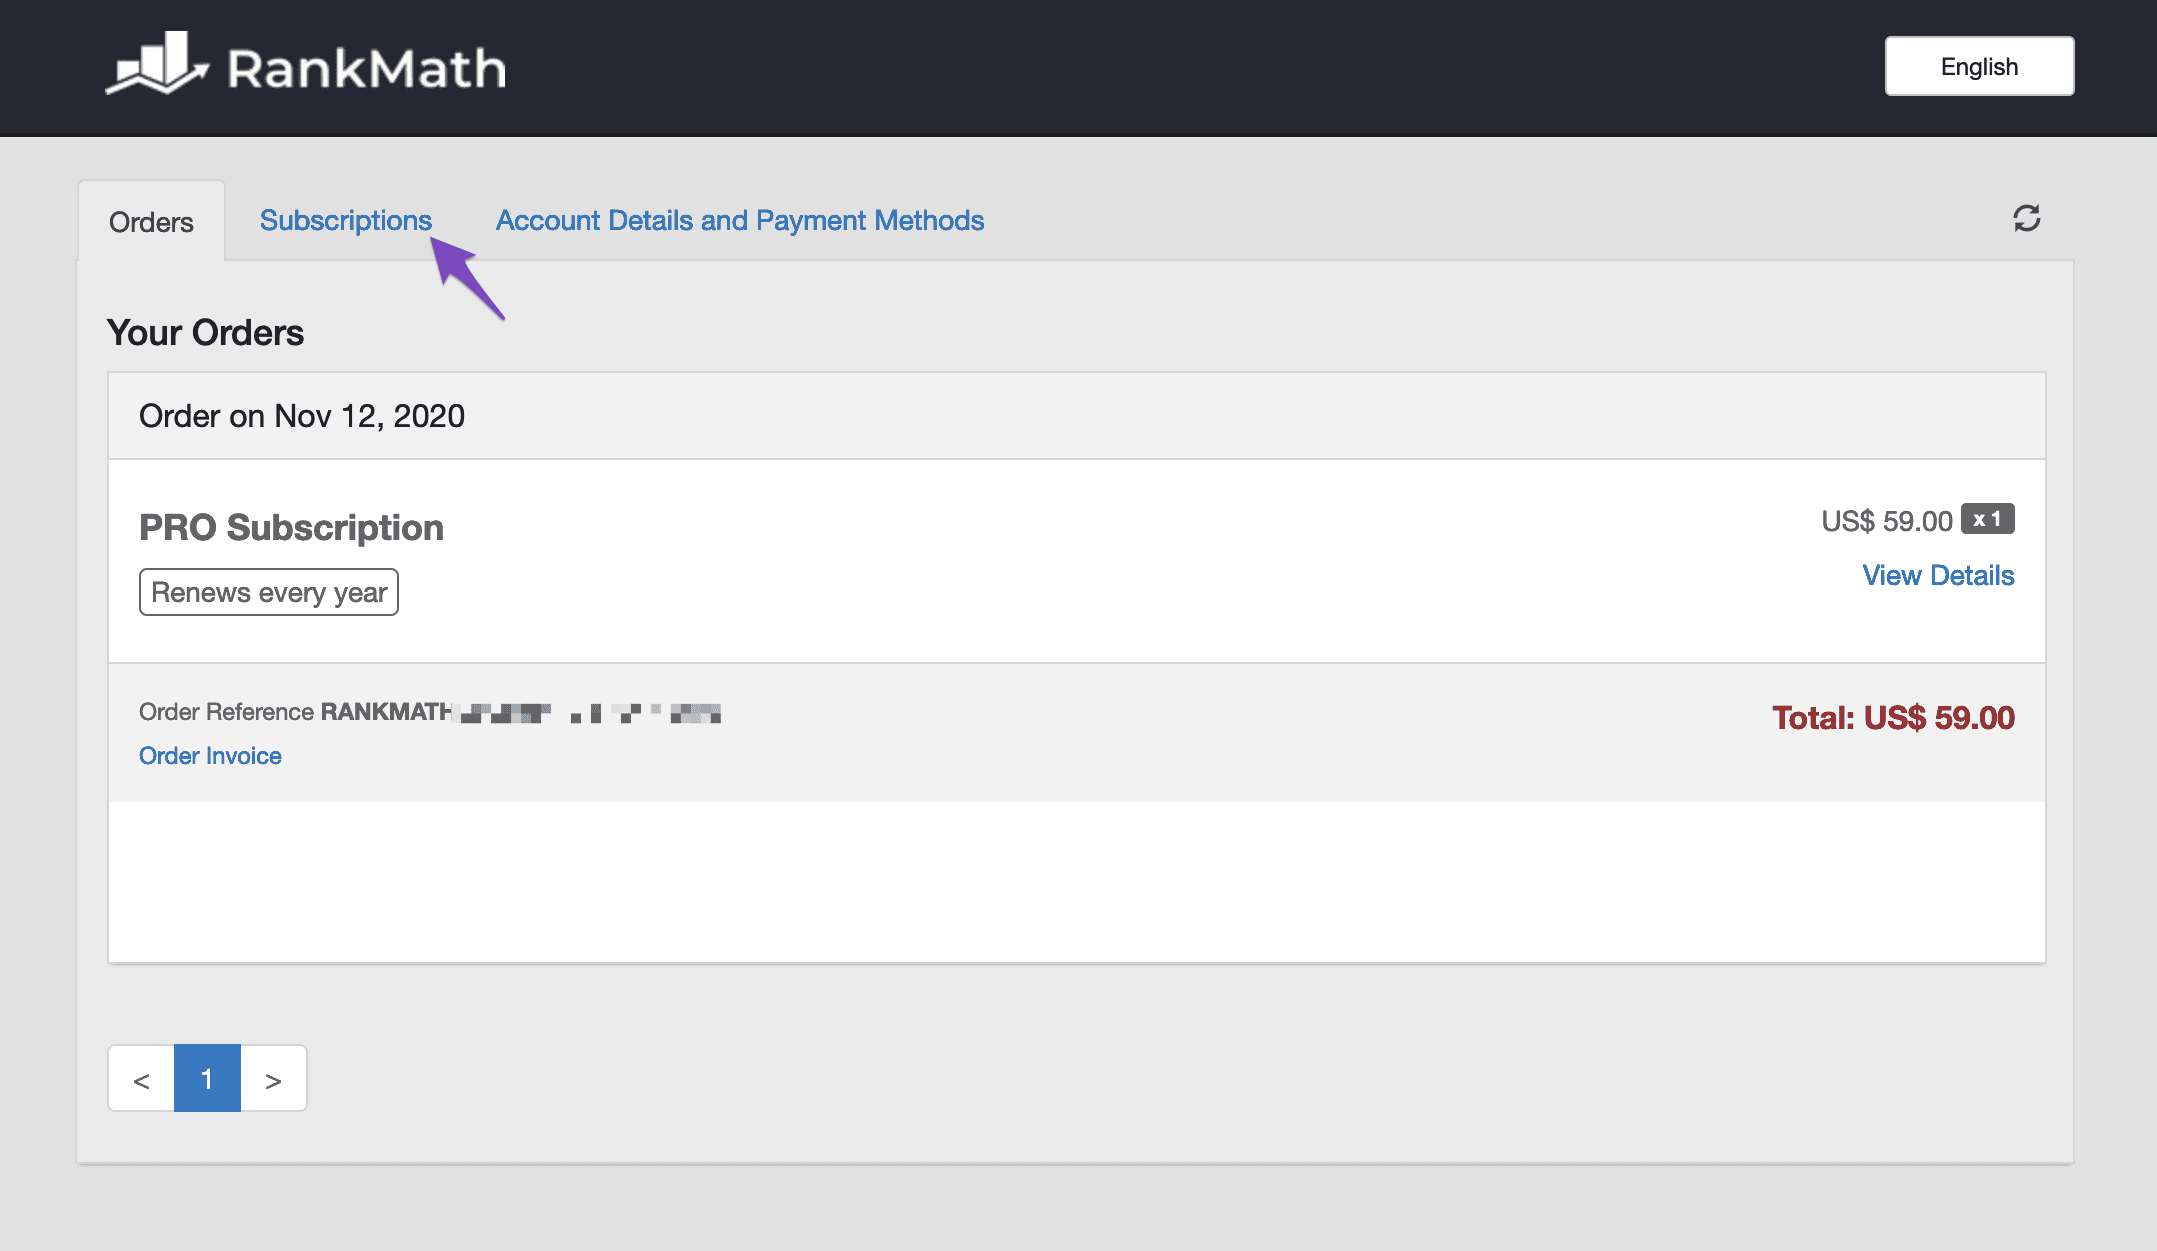Open Account Details and Payment Methods
Viewport: 2157px width, 1251px height.
pyautogui.click(x=738, y=219)
